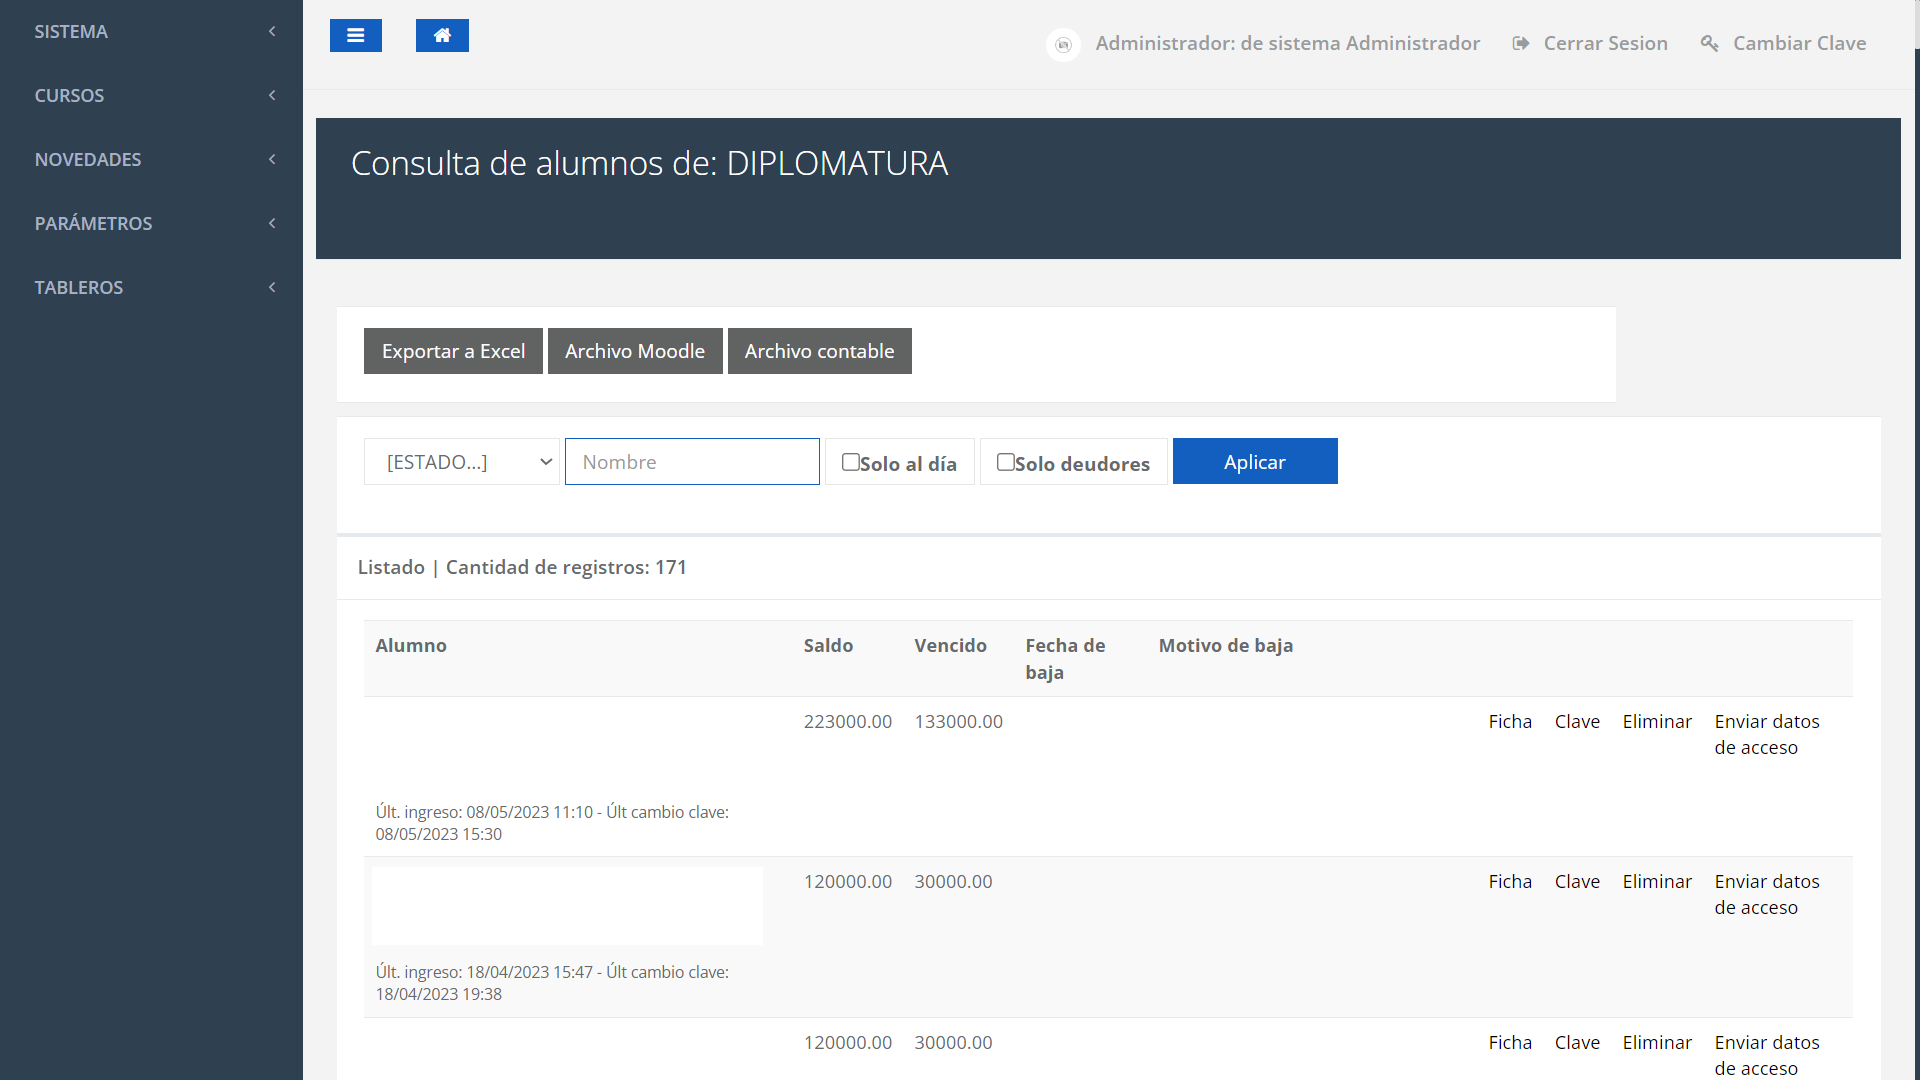The image size is (1920, 1080).
Task: Open Ficha for row with ingreso 18/04/2023
Action: tap(1510, 882)
